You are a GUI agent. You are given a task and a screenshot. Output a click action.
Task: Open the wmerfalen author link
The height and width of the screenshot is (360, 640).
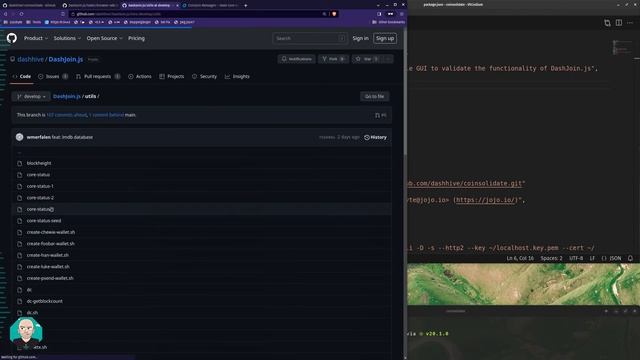38,137
